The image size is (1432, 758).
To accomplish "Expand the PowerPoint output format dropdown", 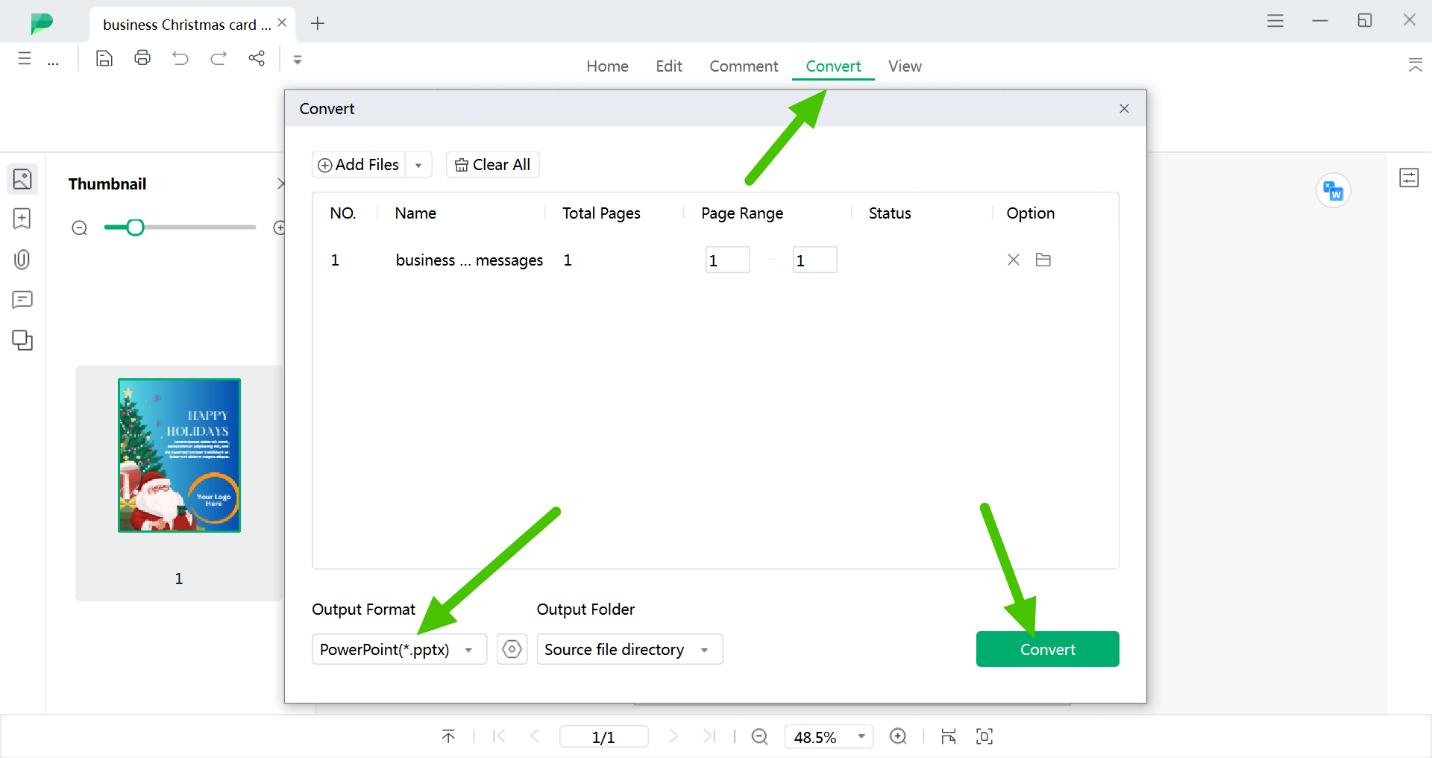I will point(468,650).
